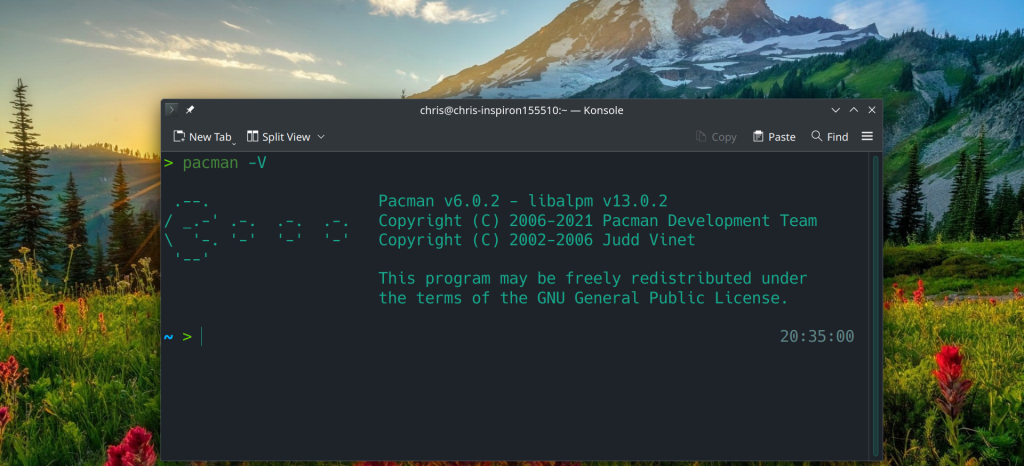This screenshot has width=1024, height=466.
Task: Click the 20:35:00 timestamp in terminal
Action: (817, 337)
